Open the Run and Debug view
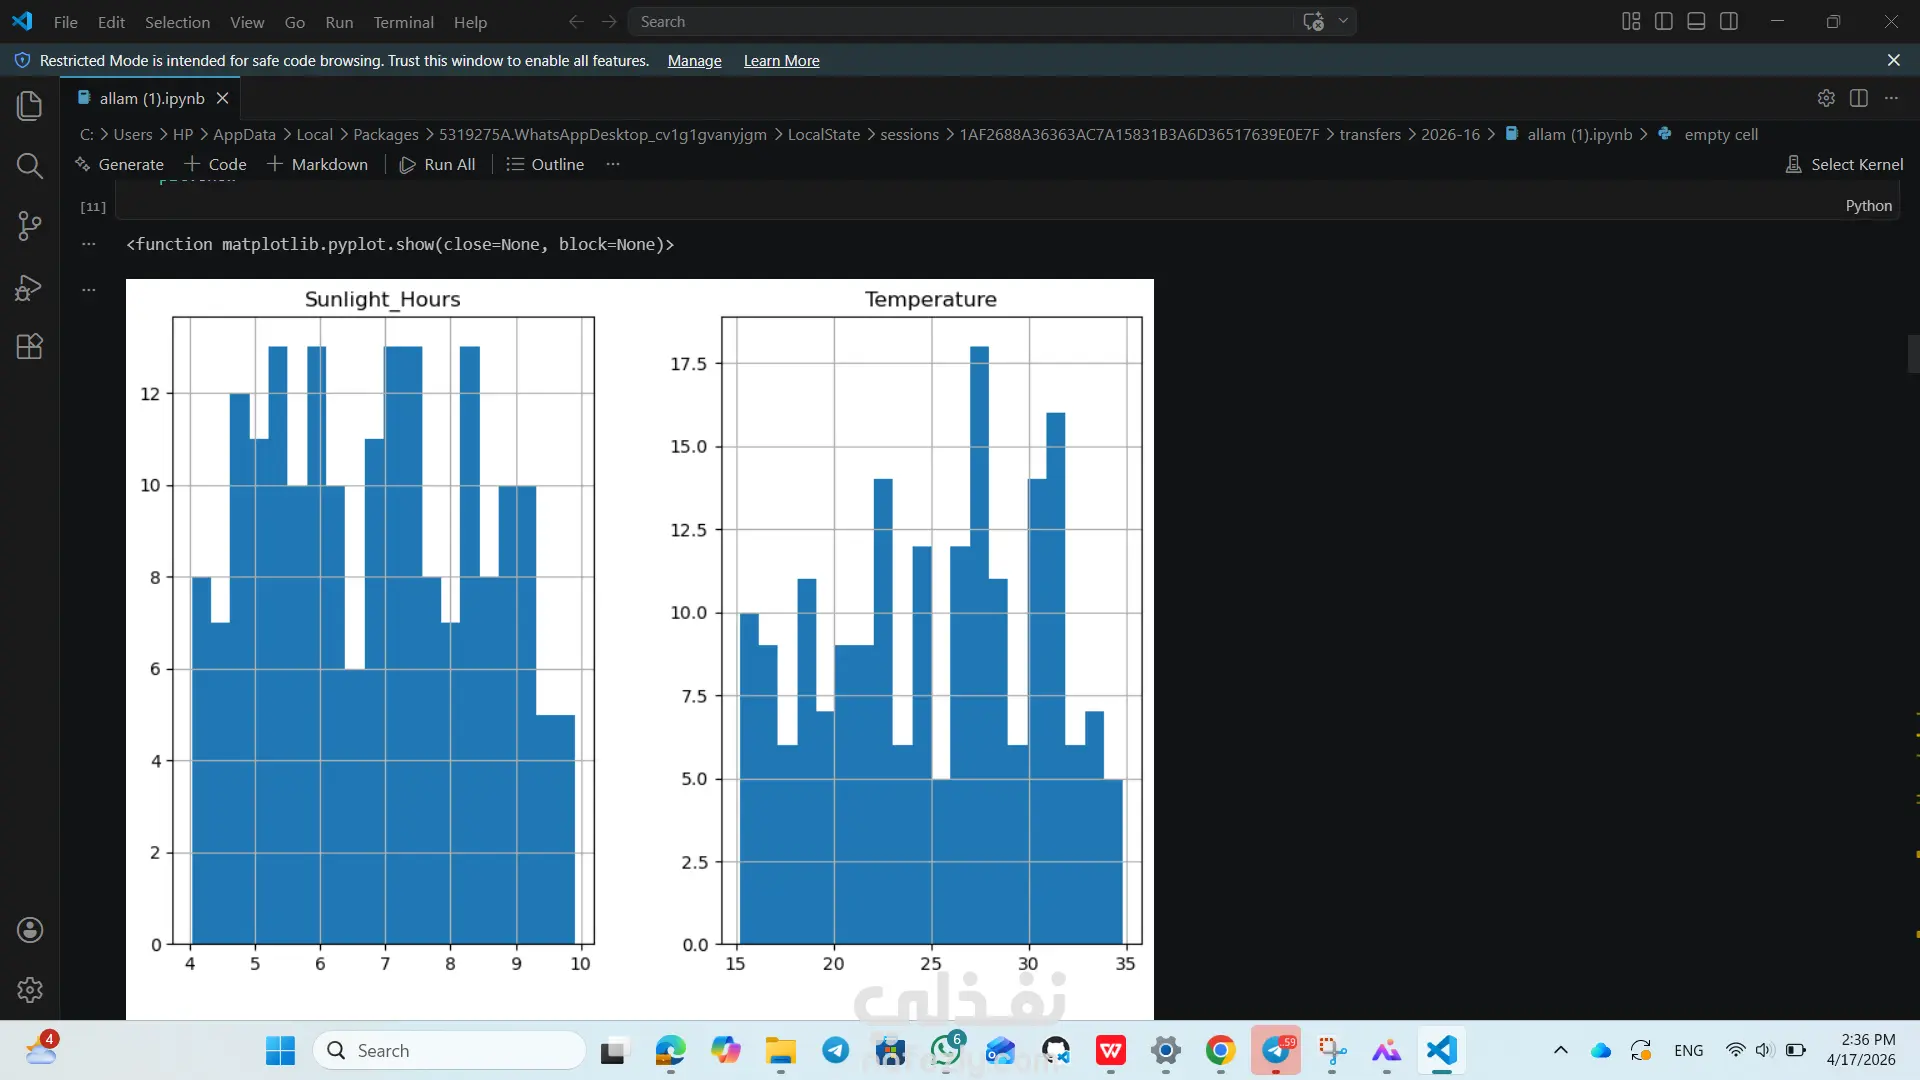Screen dimensions: 1920x1080 [30, 287]
